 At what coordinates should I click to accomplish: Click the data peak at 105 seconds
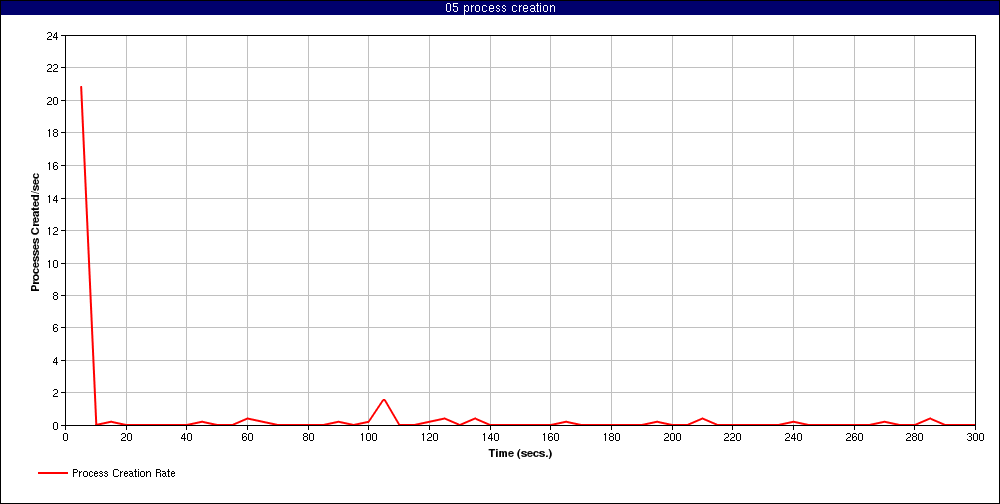pyautogui.click(x=384, y=399)
